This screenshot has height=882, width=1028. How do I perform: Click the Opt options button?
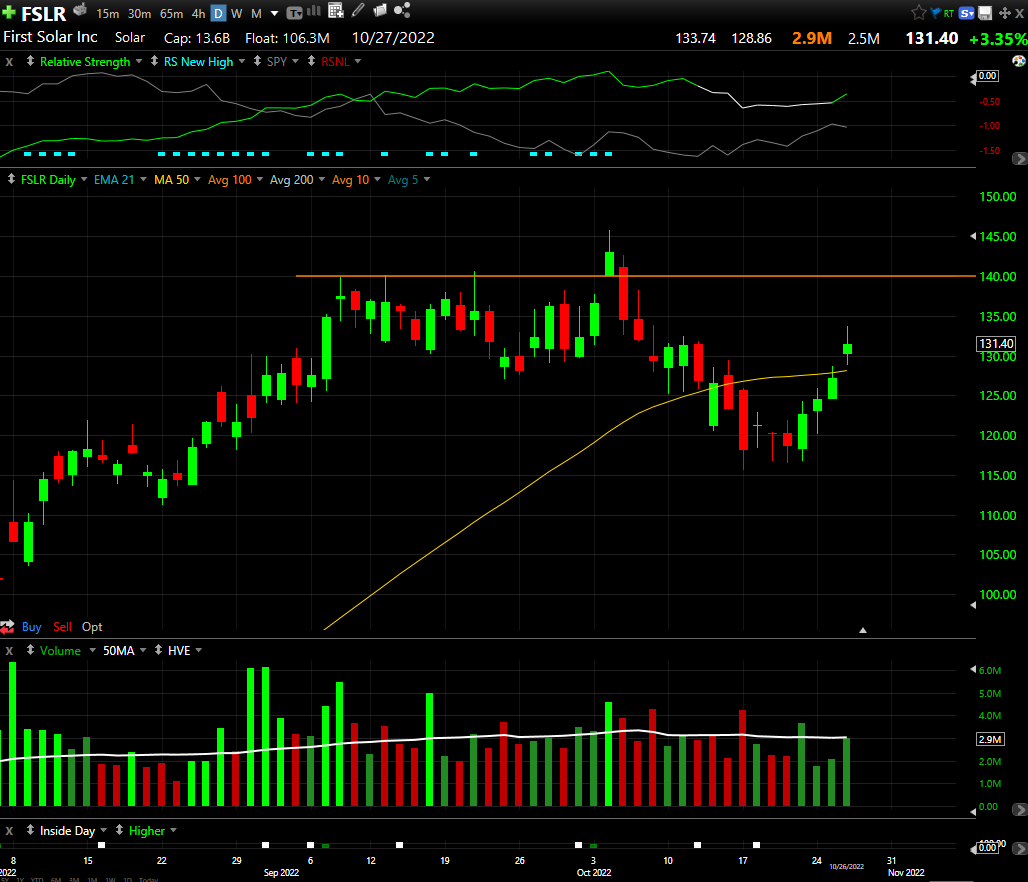point(92,627)
